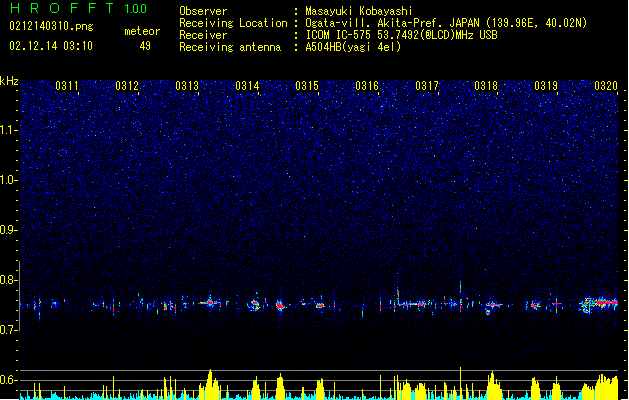
Task: Click the 0315 time marker
Action: [307, 86]
